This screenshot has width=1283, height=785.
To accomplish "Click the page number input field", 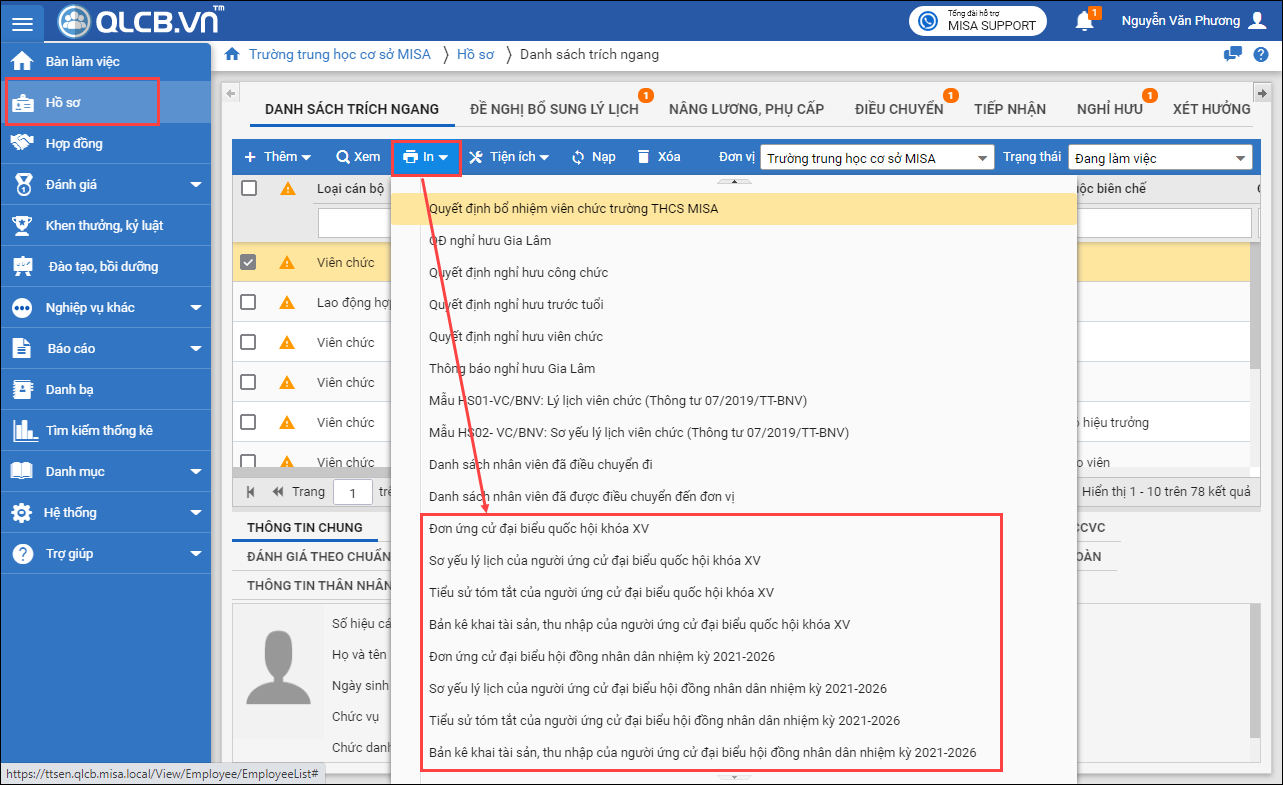I will (x=352, y=492).
